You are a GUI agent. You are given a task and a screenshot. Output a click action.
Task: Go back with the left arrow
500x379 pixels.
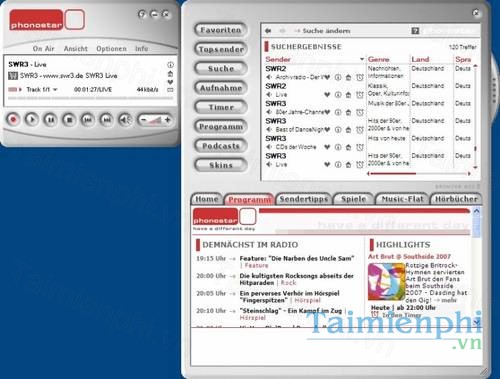(268, 31)
